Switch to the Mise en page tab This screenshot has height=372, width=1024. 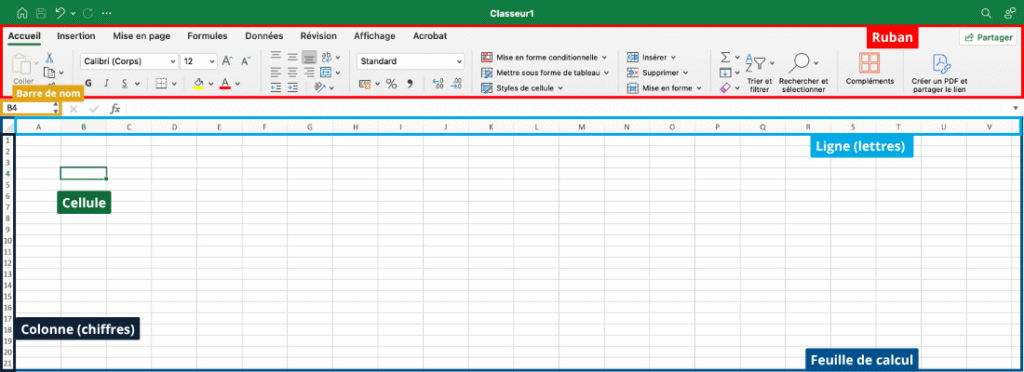(141, 36)
